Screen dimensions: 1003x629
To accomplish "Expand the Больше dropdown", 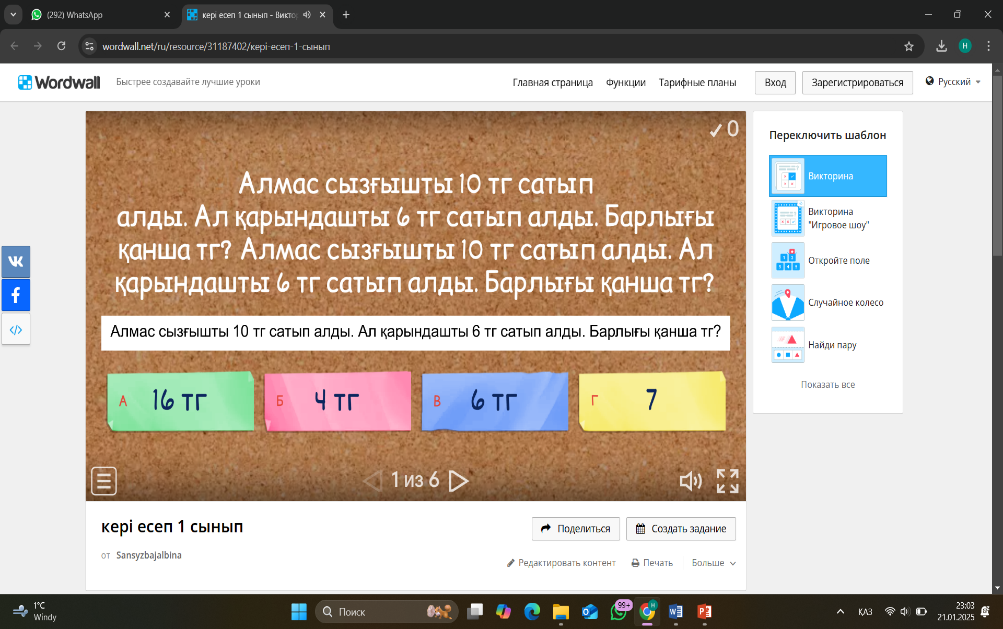I will tap(714, 563).
